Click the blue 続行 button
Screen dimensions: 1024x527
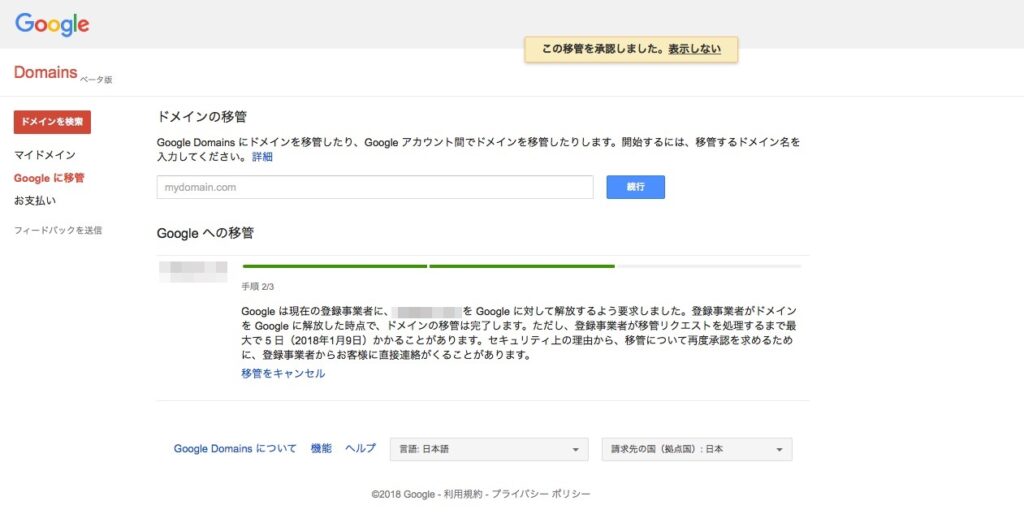635,187
